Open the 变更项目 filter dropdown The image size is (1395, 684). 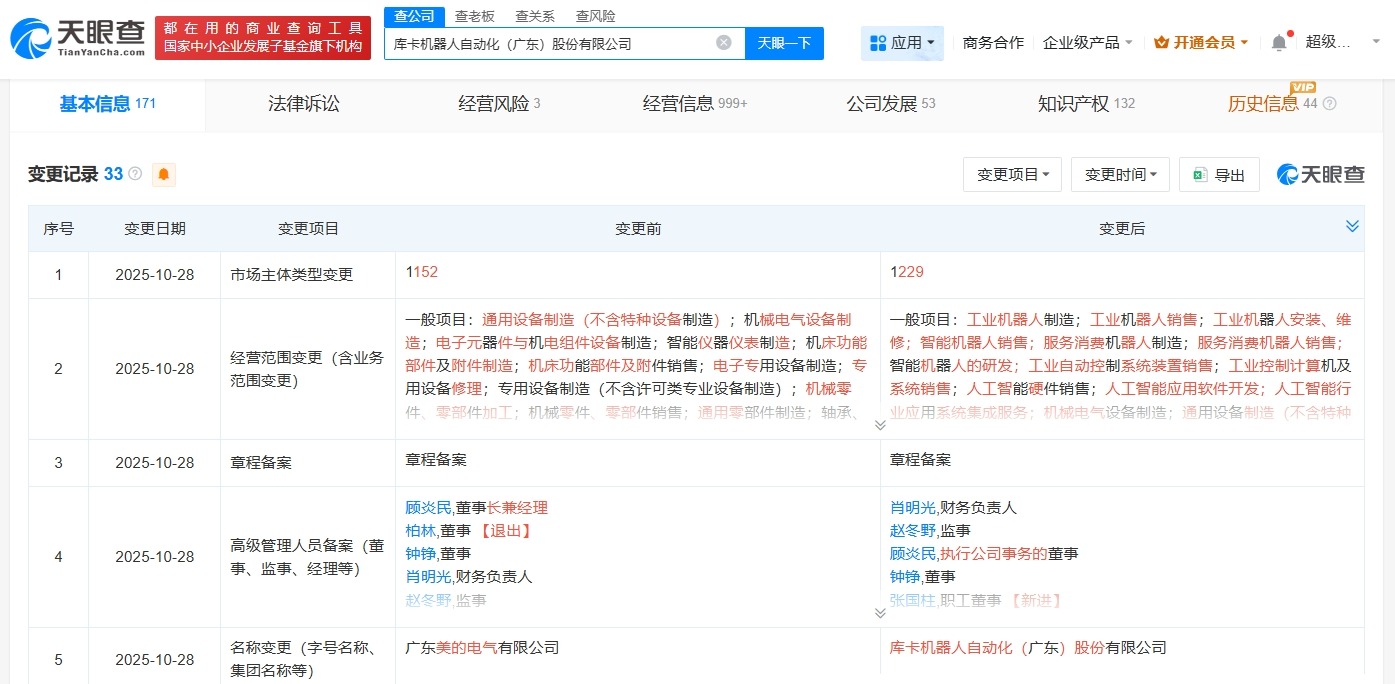pos(1012,174)
